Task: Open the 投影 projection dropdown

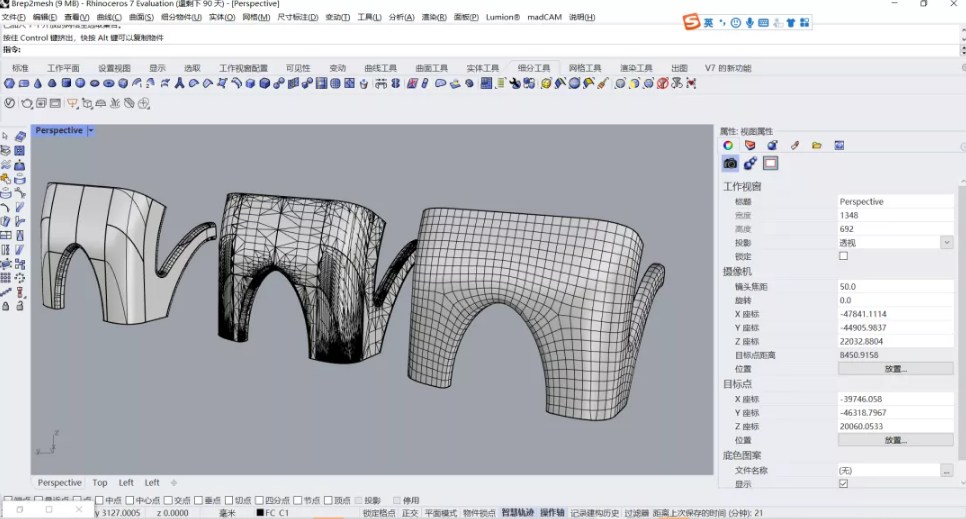Action: click(947, 243)
